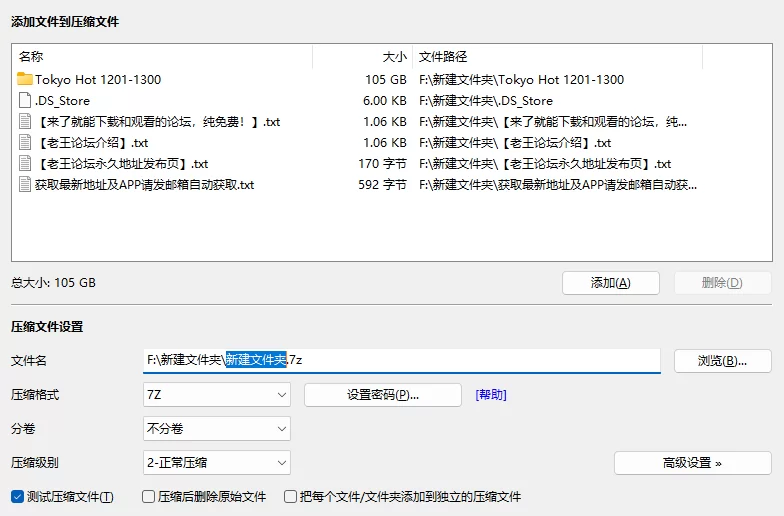This screenshot has width=784, height=516.
Task: Click the 添加(A) button
Action: click(x=610, y=283)
